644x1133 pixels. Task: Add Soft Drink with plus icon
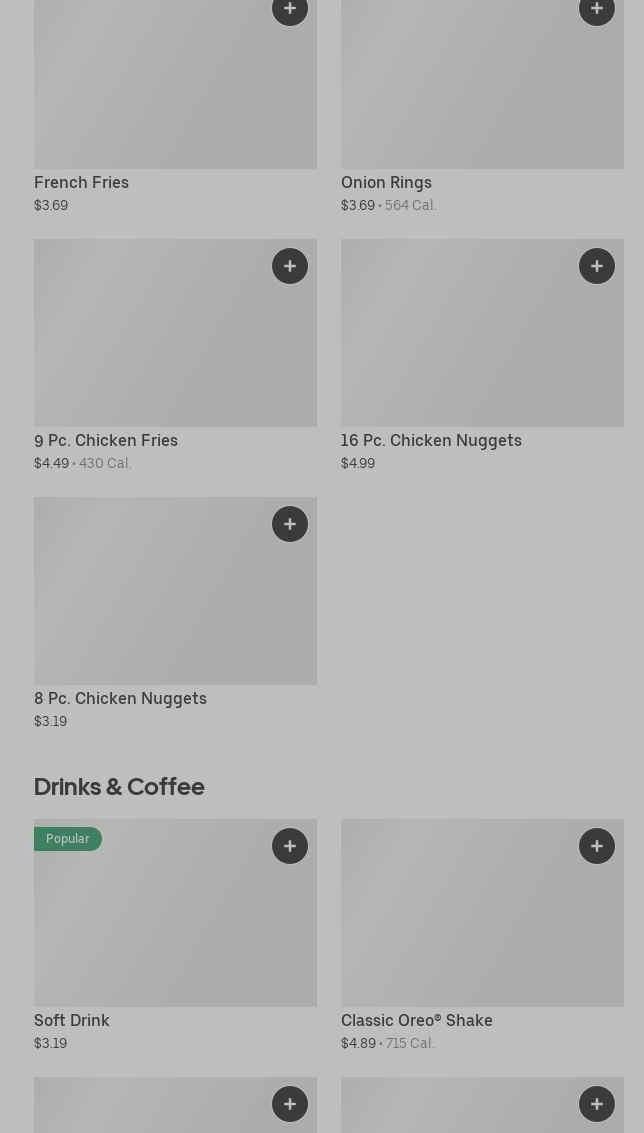290,846
